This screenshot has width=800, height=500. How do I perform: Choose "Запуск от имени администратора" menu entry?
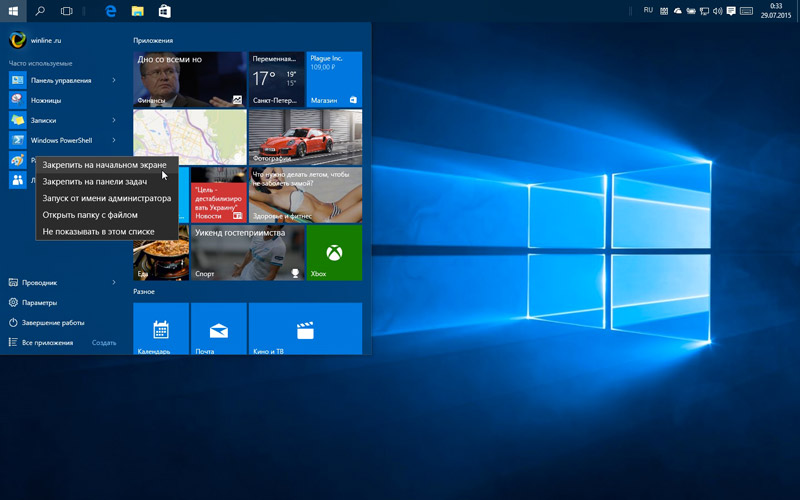(106, 198)
